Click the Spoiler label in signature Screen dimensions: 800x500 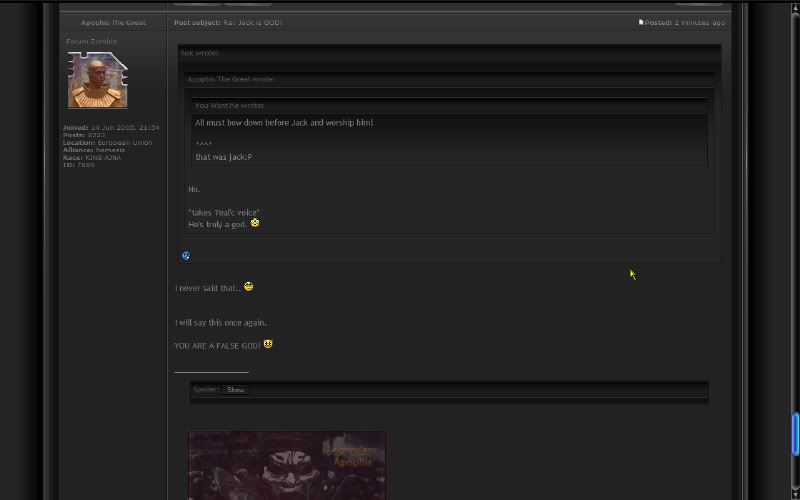pos(205,389)
